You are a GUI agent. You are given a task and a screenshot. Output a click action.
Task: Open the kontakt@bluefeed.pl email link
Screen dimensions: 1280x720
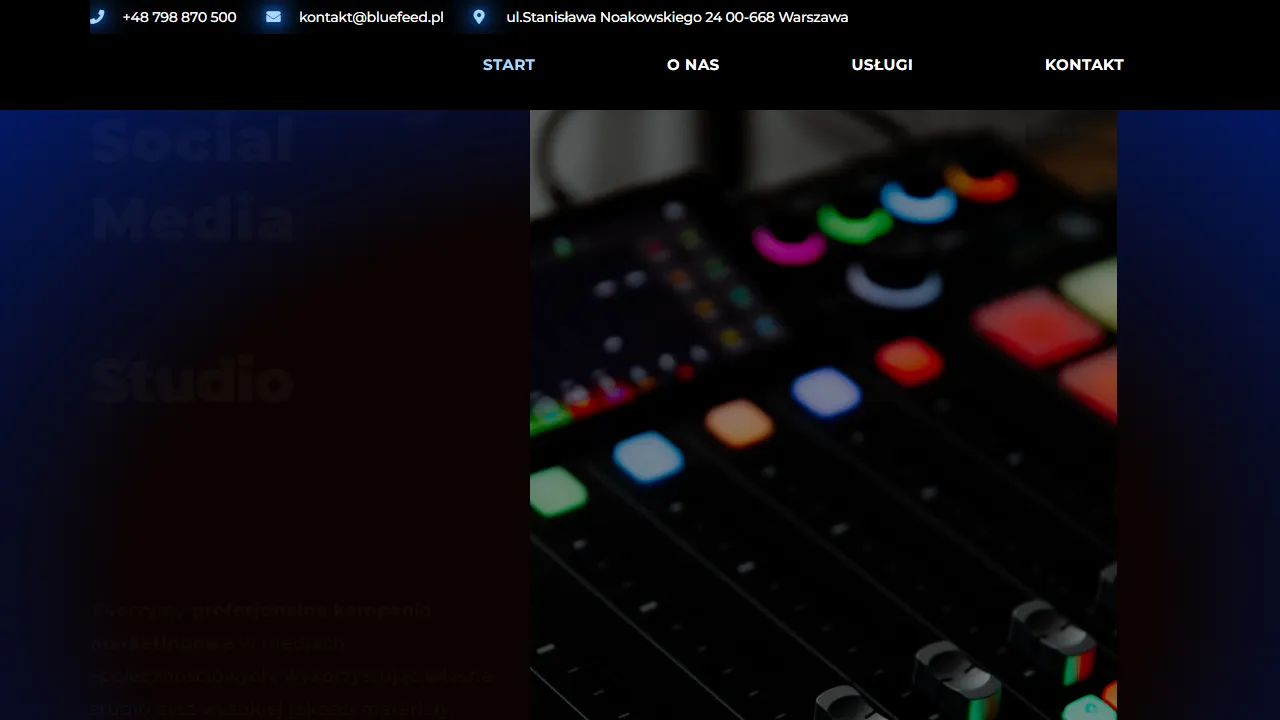coord(371,17)
